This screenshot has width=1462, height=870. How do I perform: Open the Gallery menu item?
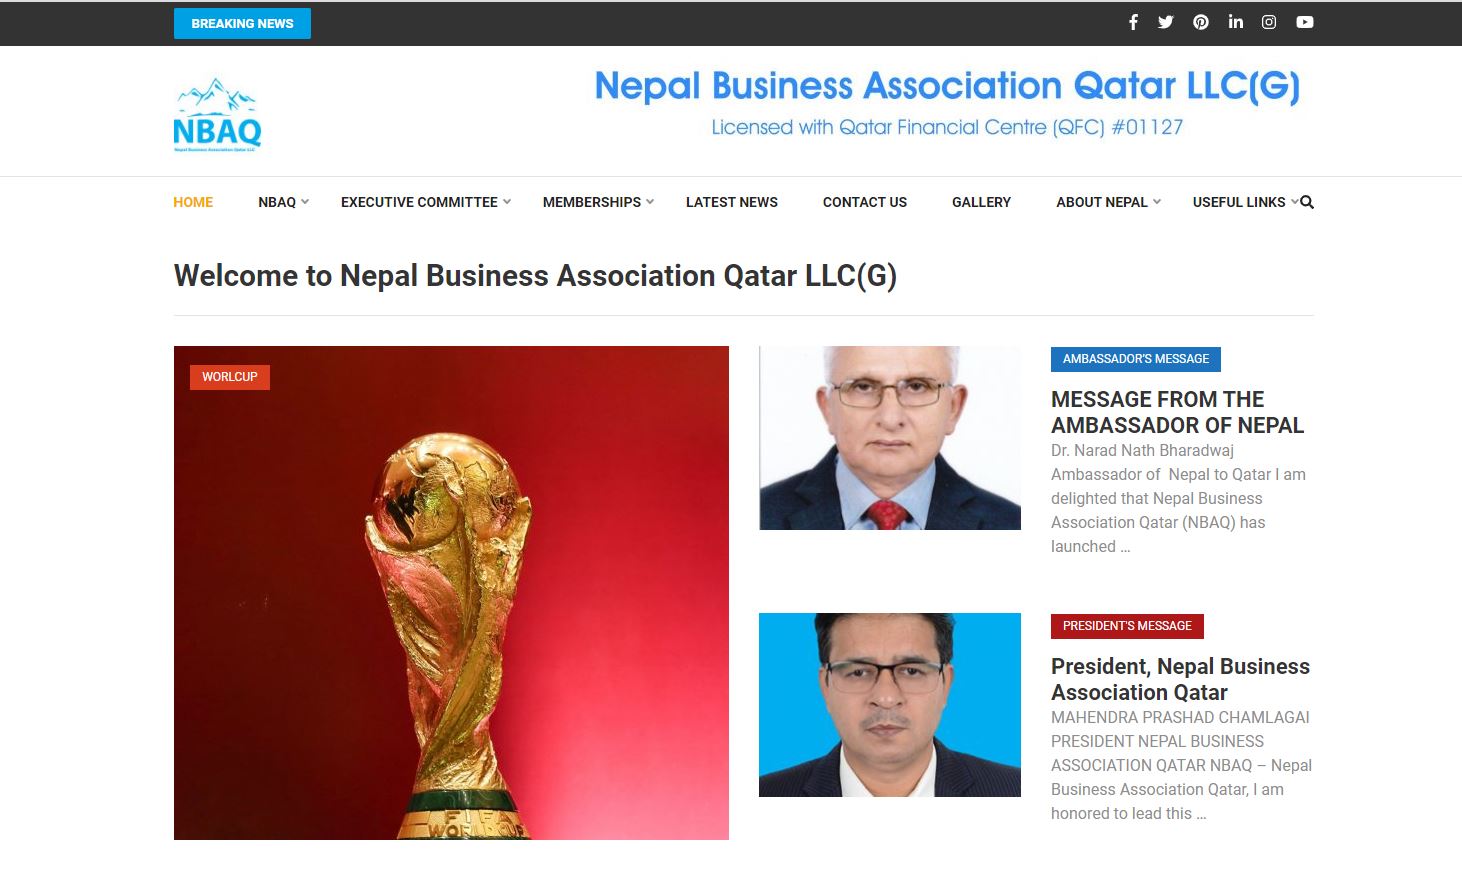[981, 202]
